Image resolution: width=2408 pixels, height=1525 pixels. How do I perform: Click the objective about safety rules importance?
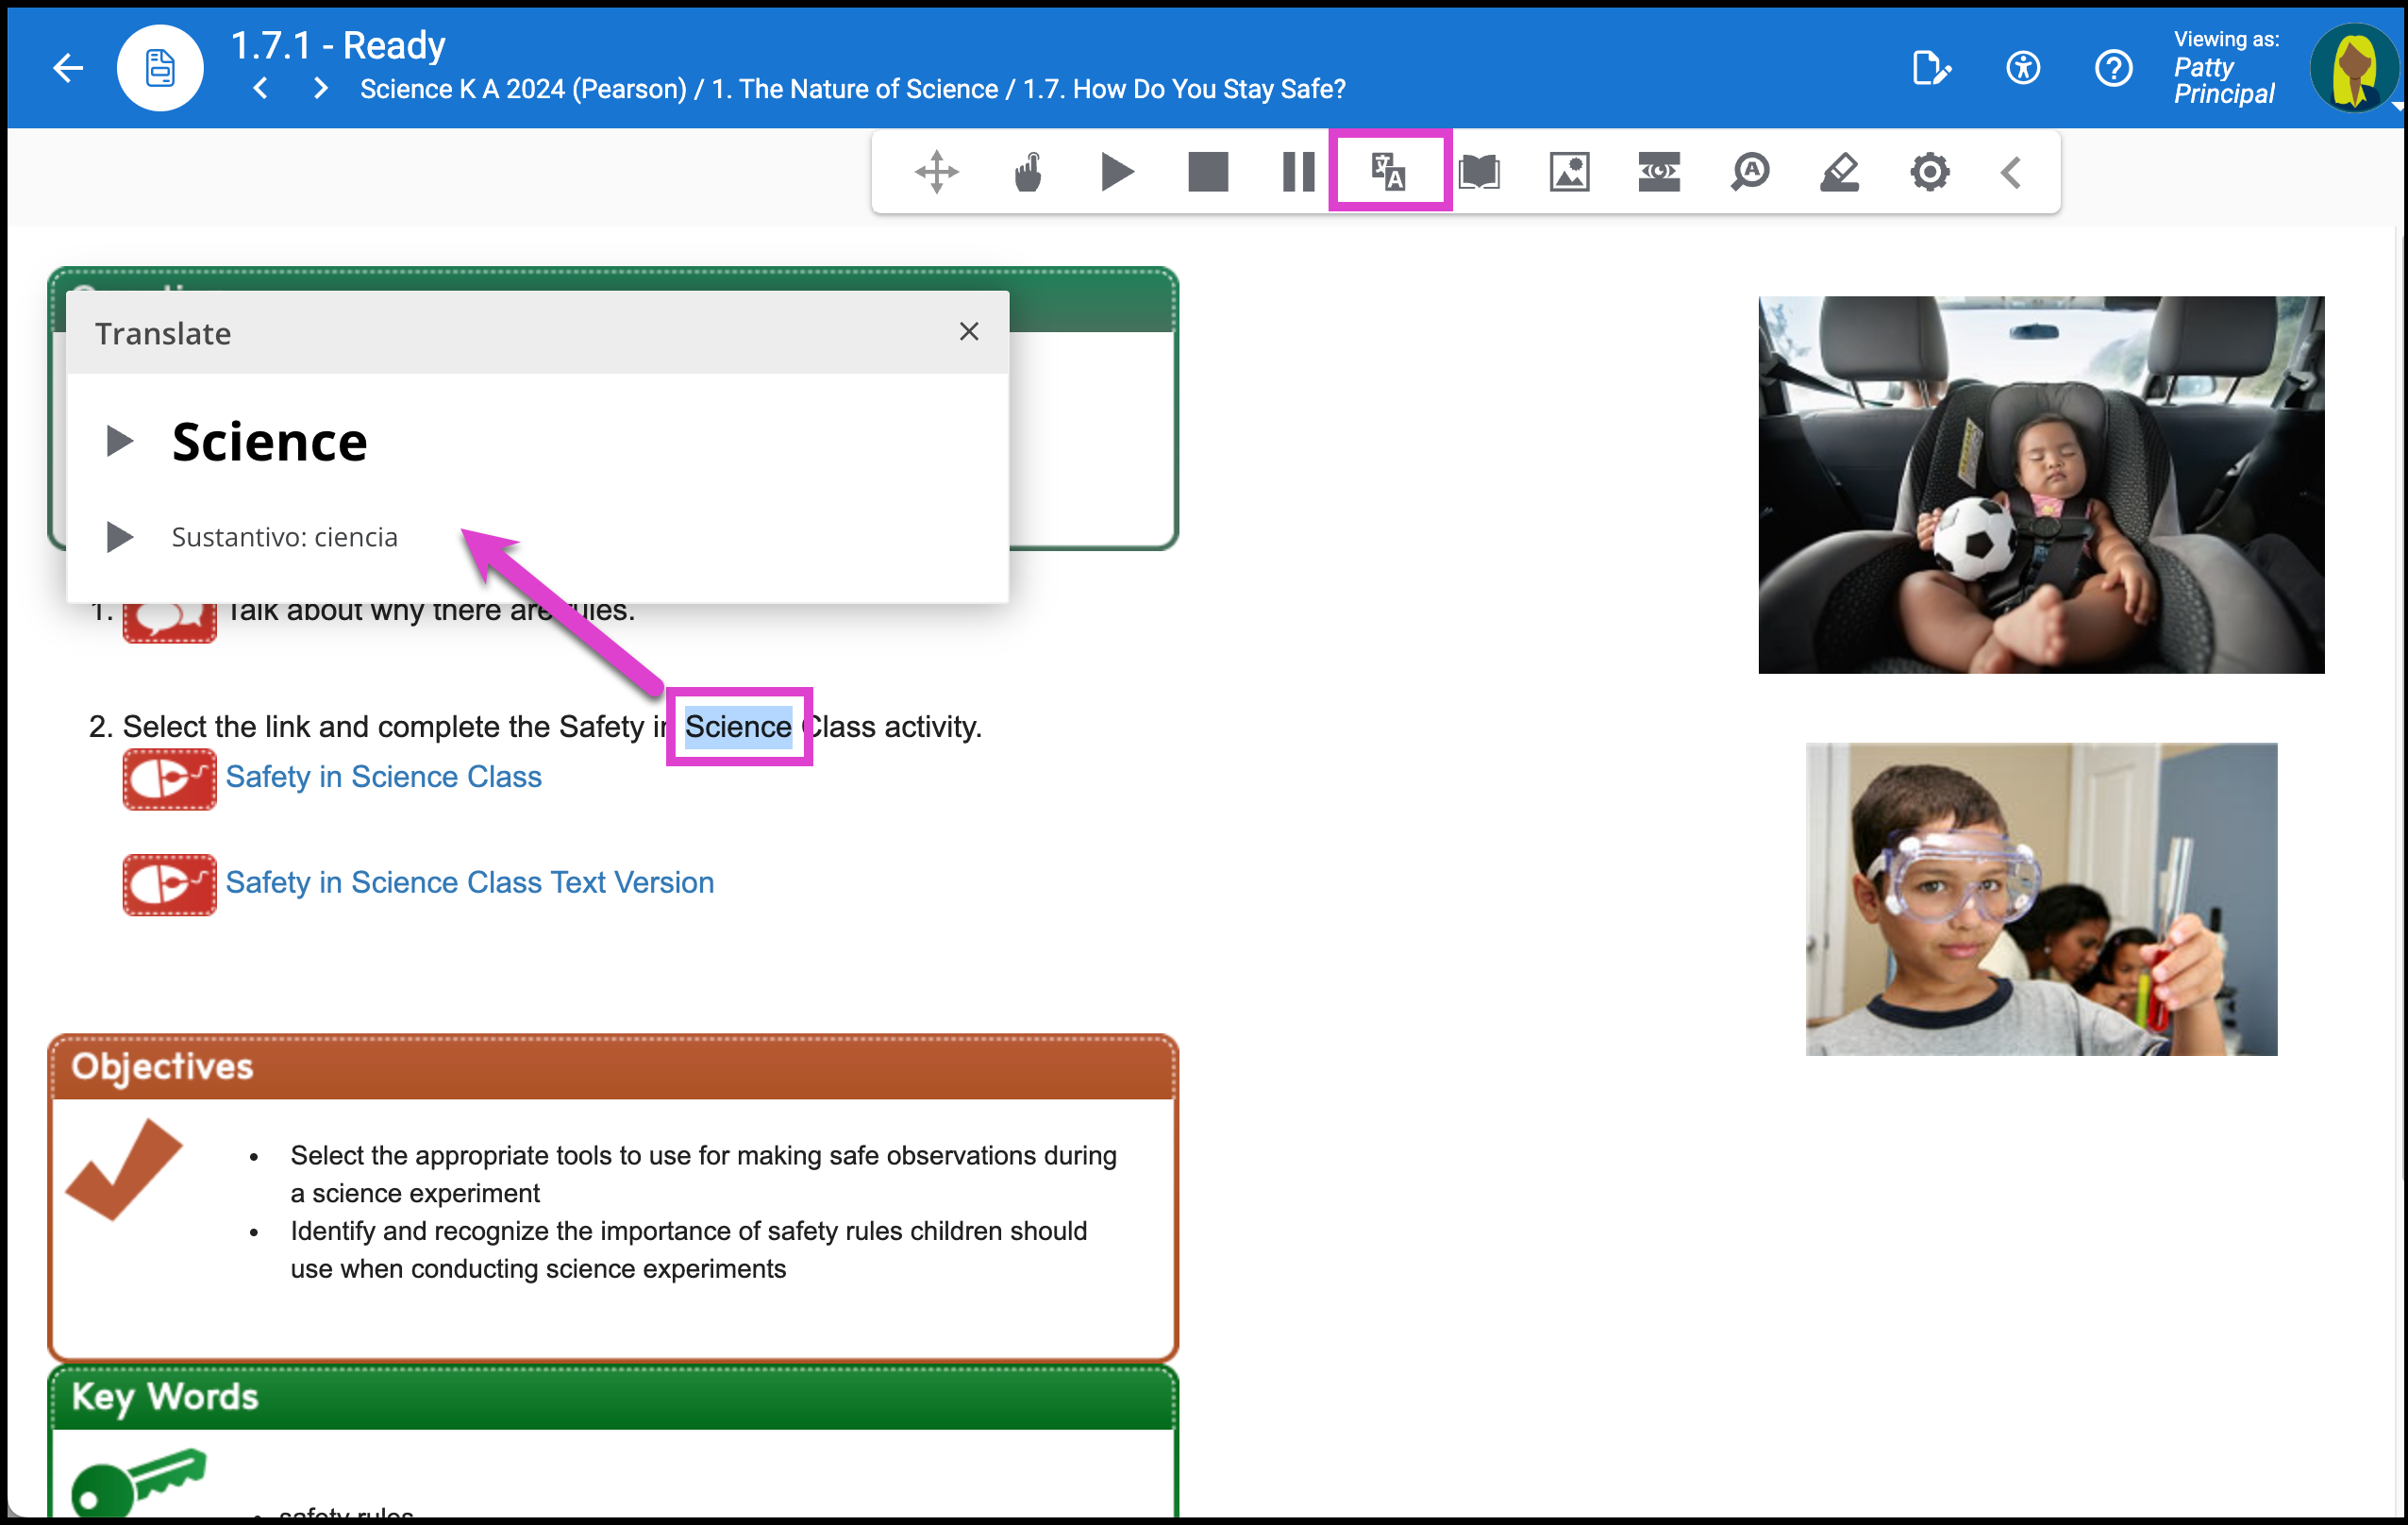[x=689, y=1249]
